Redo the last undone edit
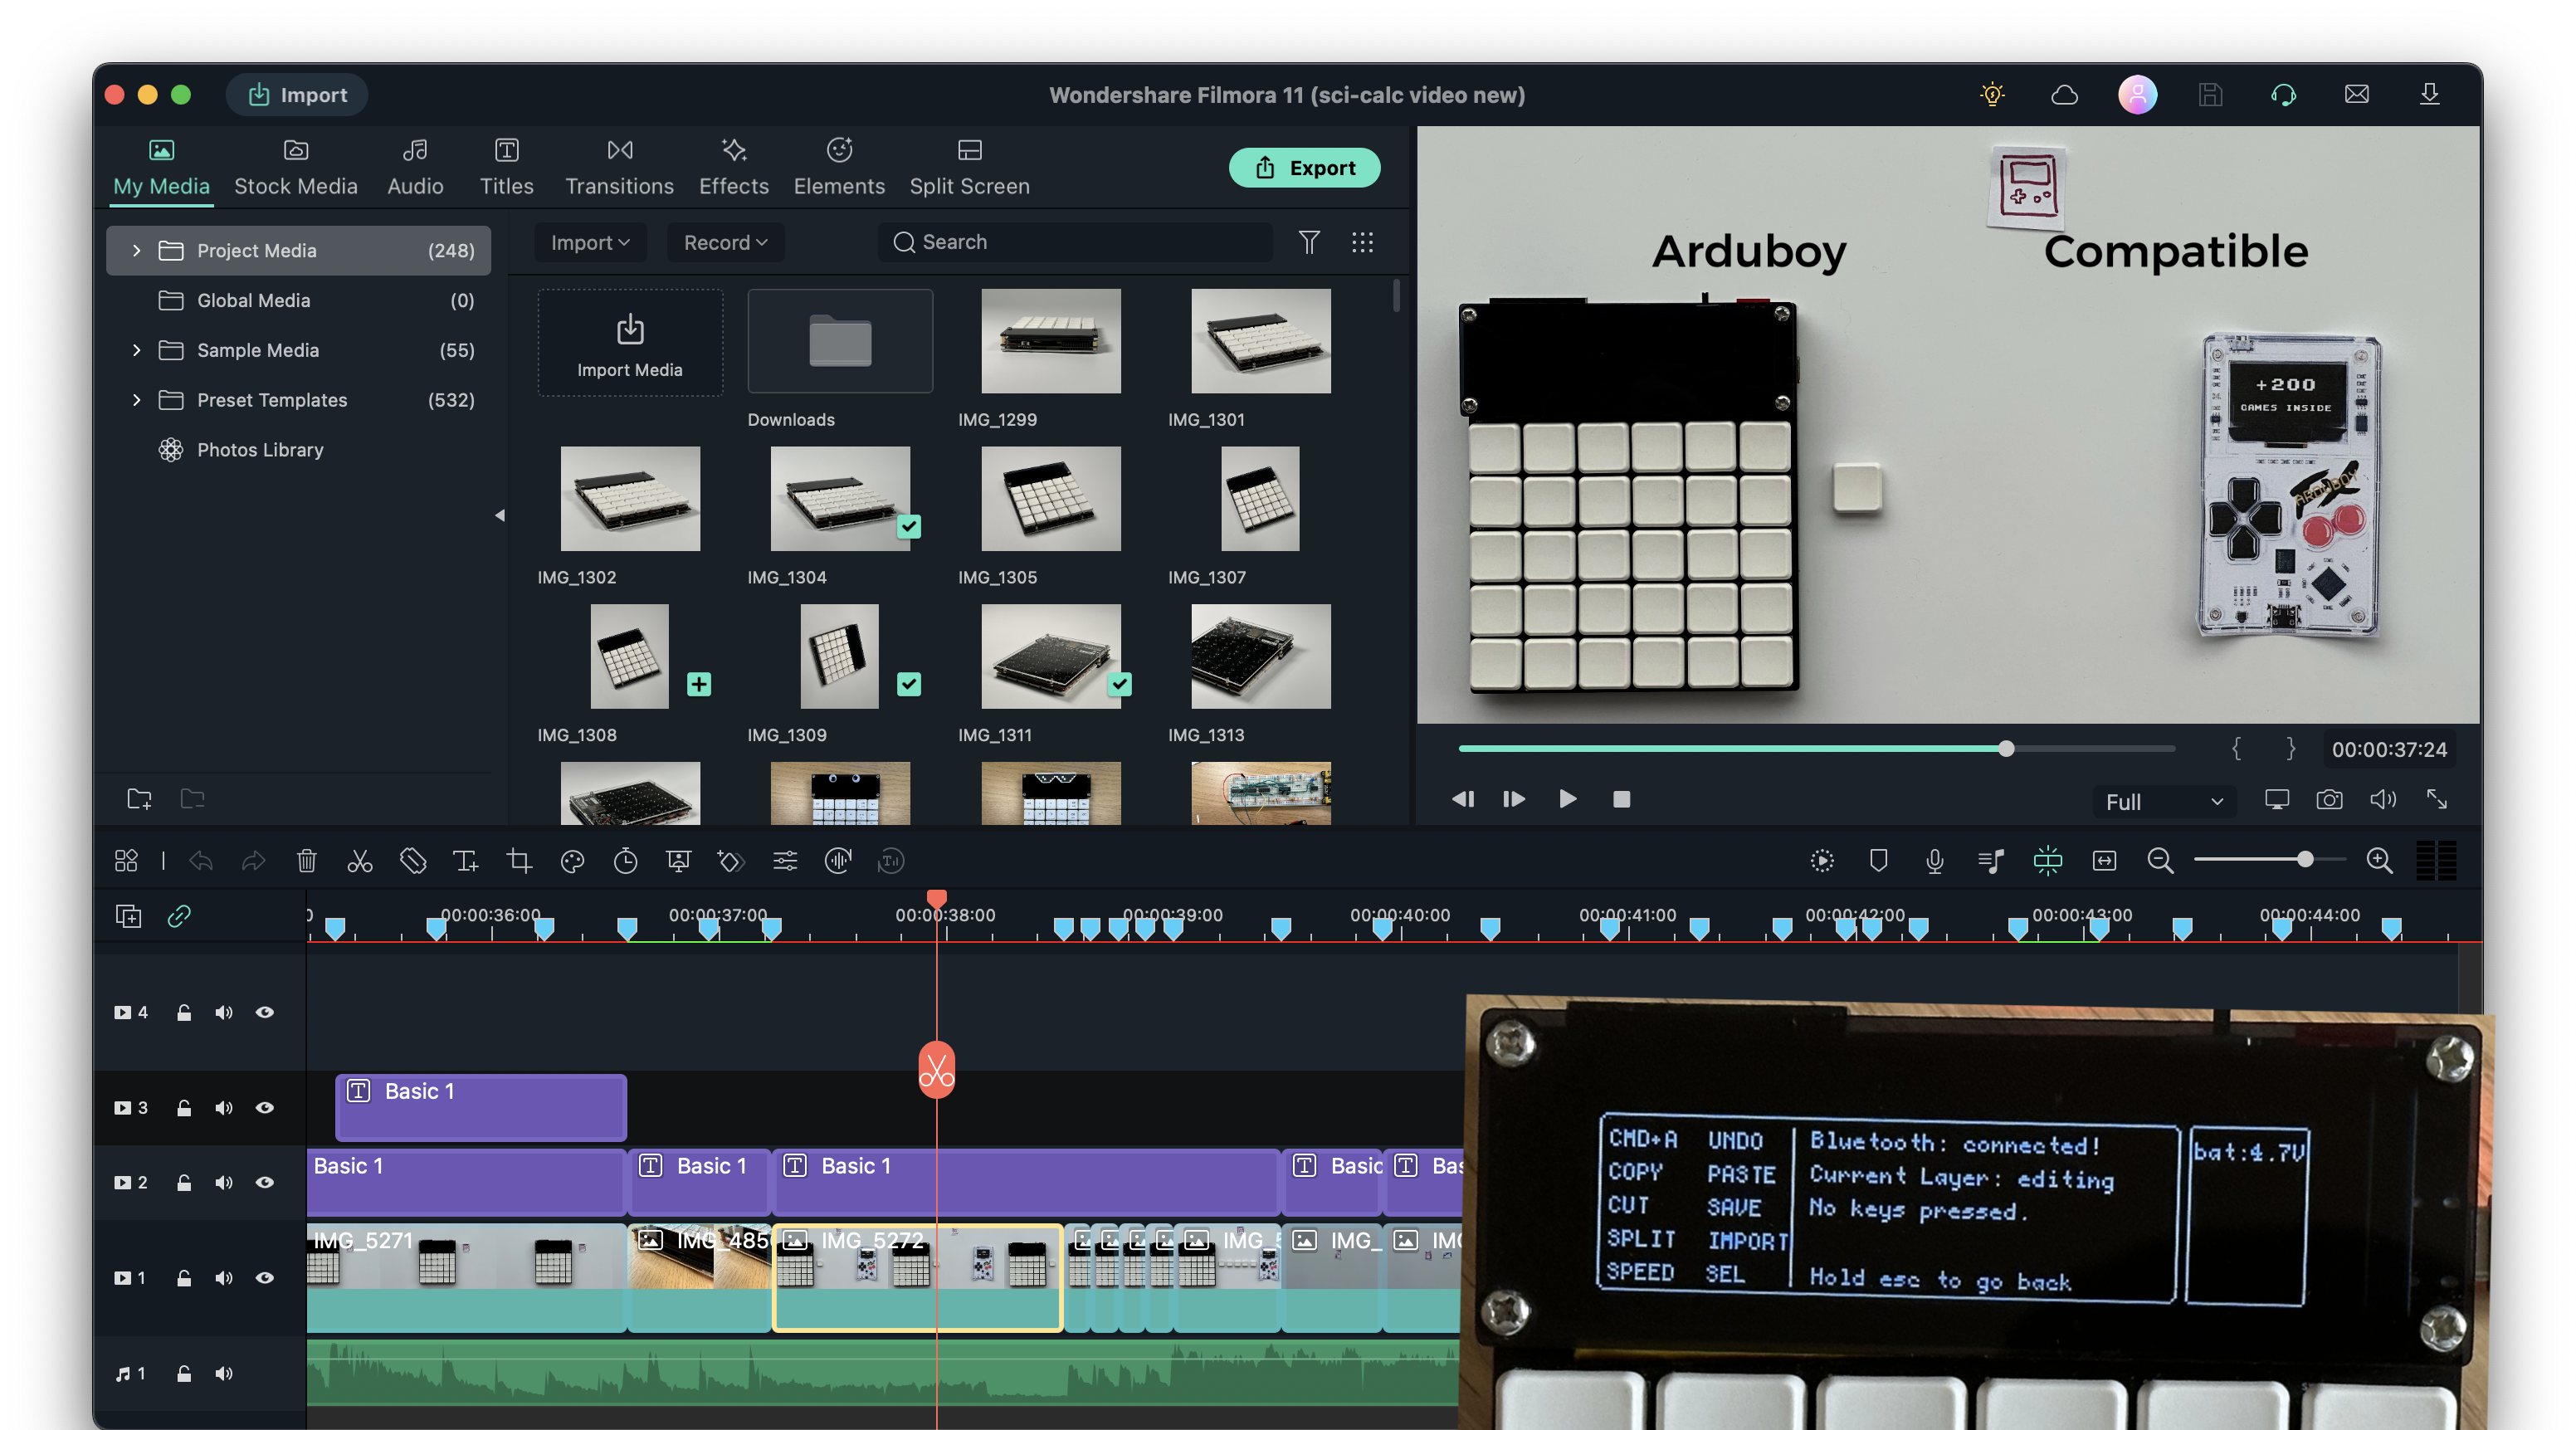 [254, 861]
